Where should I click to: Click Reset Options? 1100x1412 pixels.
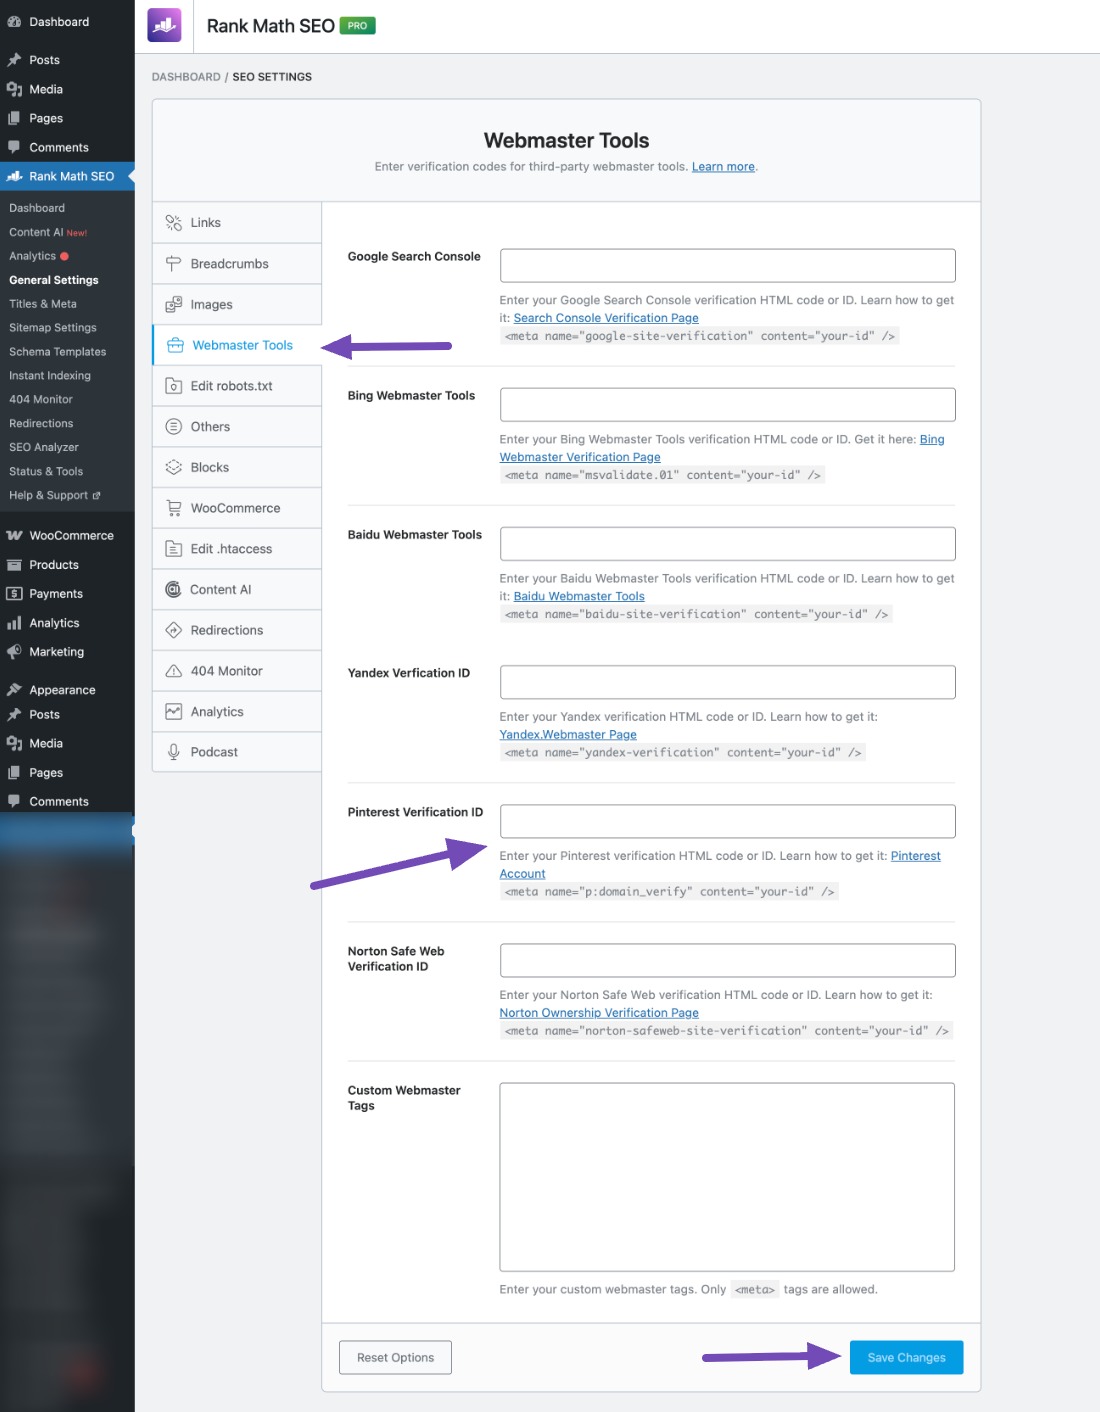point(395,1357)
